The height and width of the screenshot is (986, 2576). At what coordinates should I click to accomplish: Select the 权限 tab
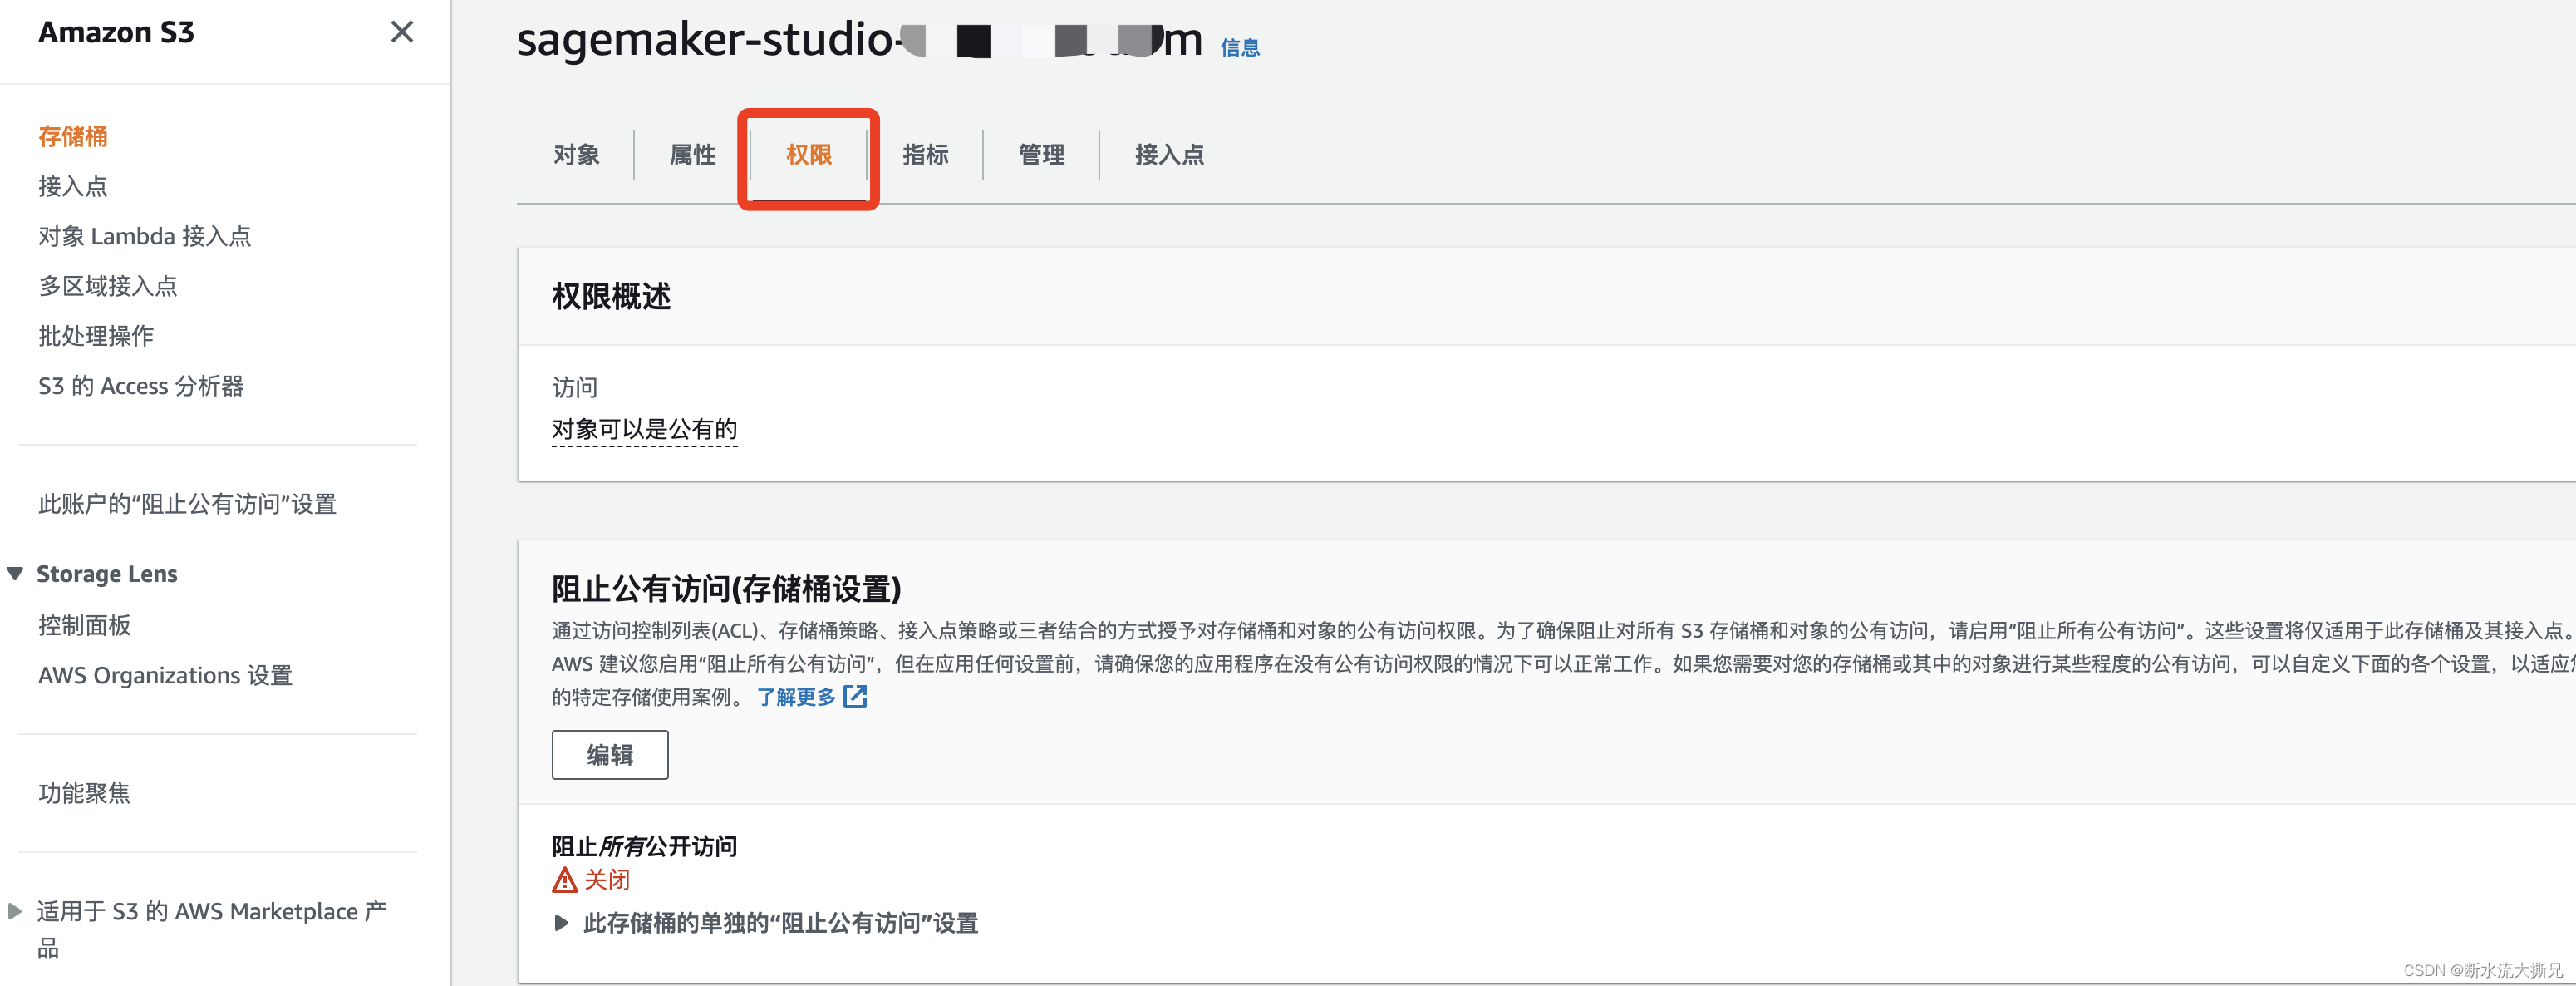pyautogui.click(x=809, y=155)
